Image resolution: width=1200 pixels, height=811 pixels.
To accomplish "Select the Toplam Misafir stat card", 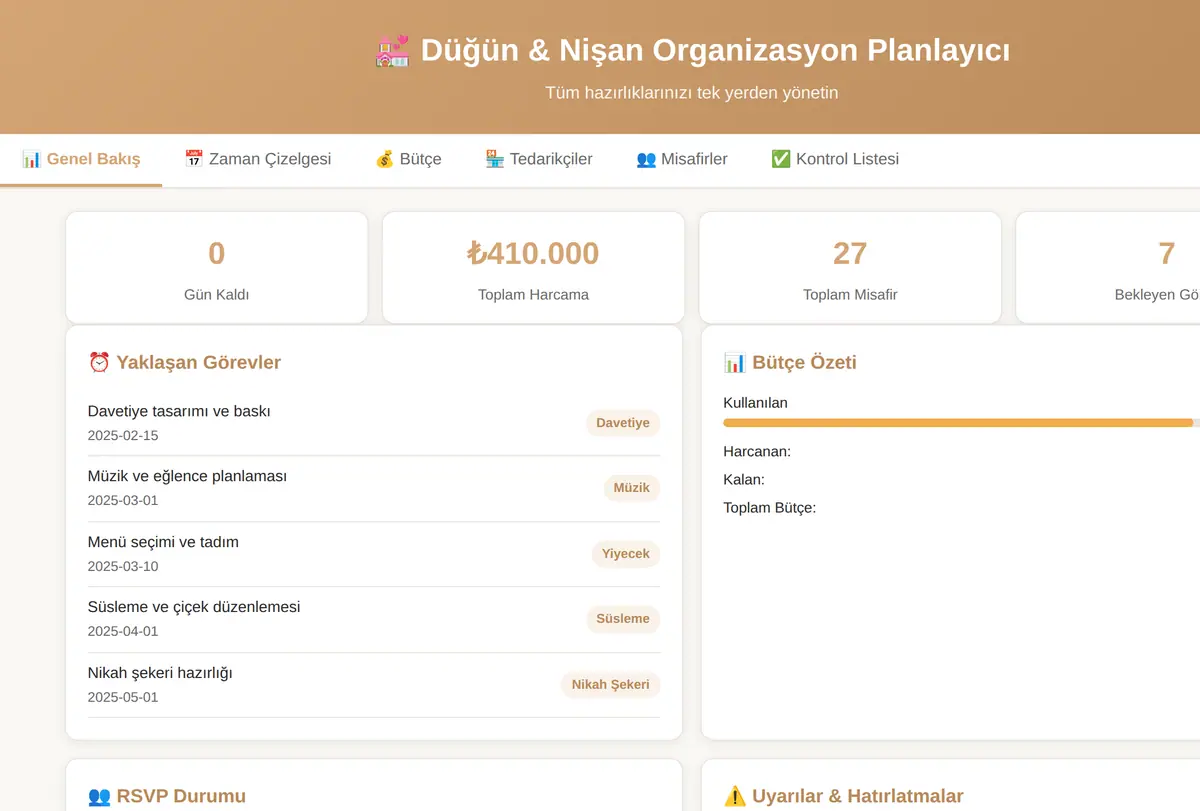I will (x=850, y=267).
